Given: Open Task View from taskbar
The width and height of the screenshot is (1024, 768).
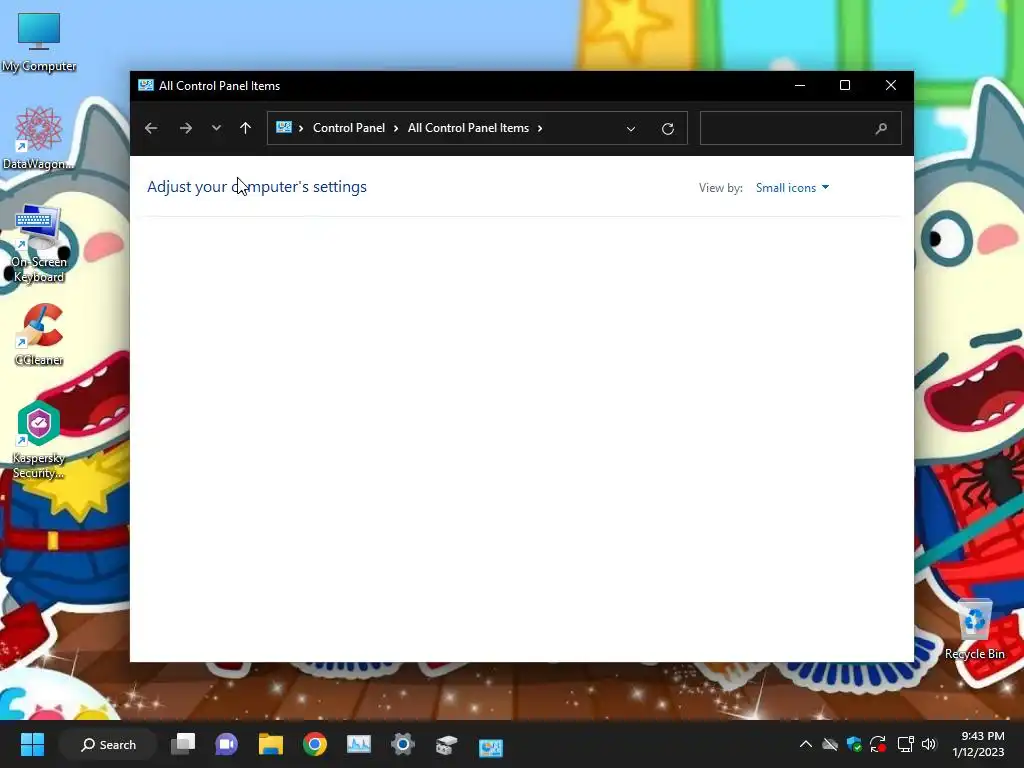Looking at the screenshot, I should (183, 744).
